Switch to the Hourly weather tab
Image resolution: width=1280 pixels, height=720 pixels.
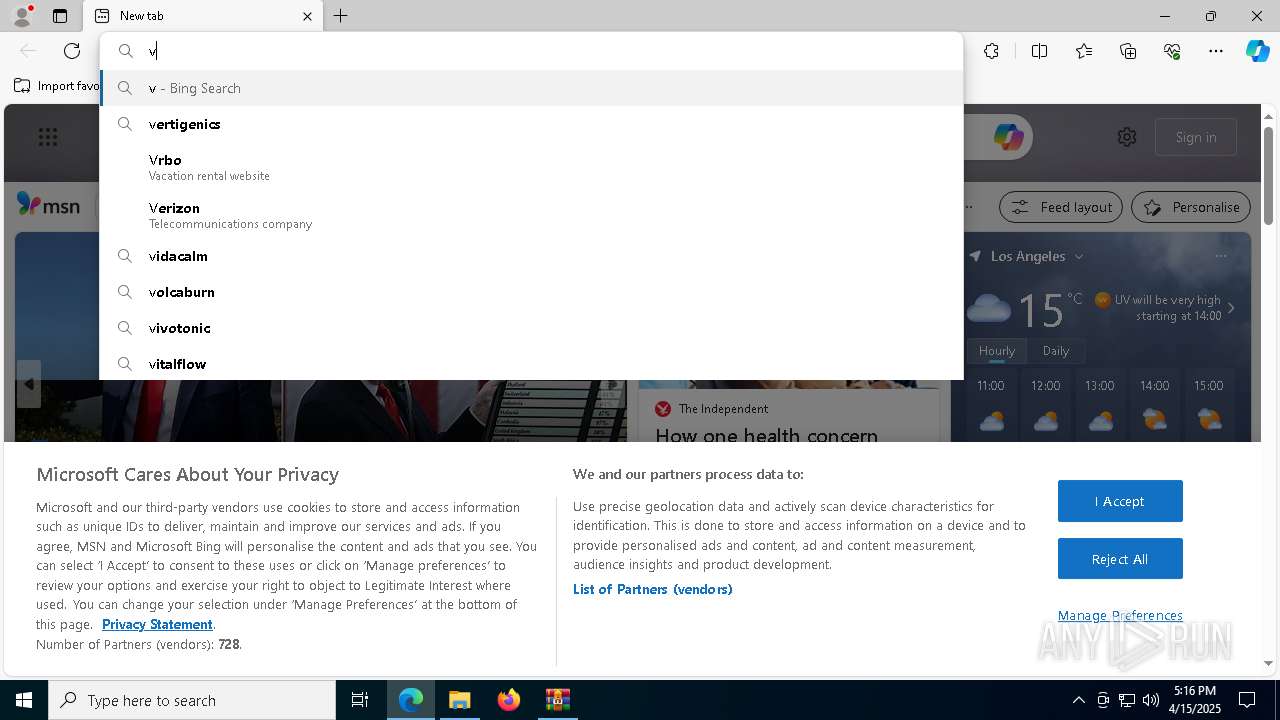coord(996,351)
